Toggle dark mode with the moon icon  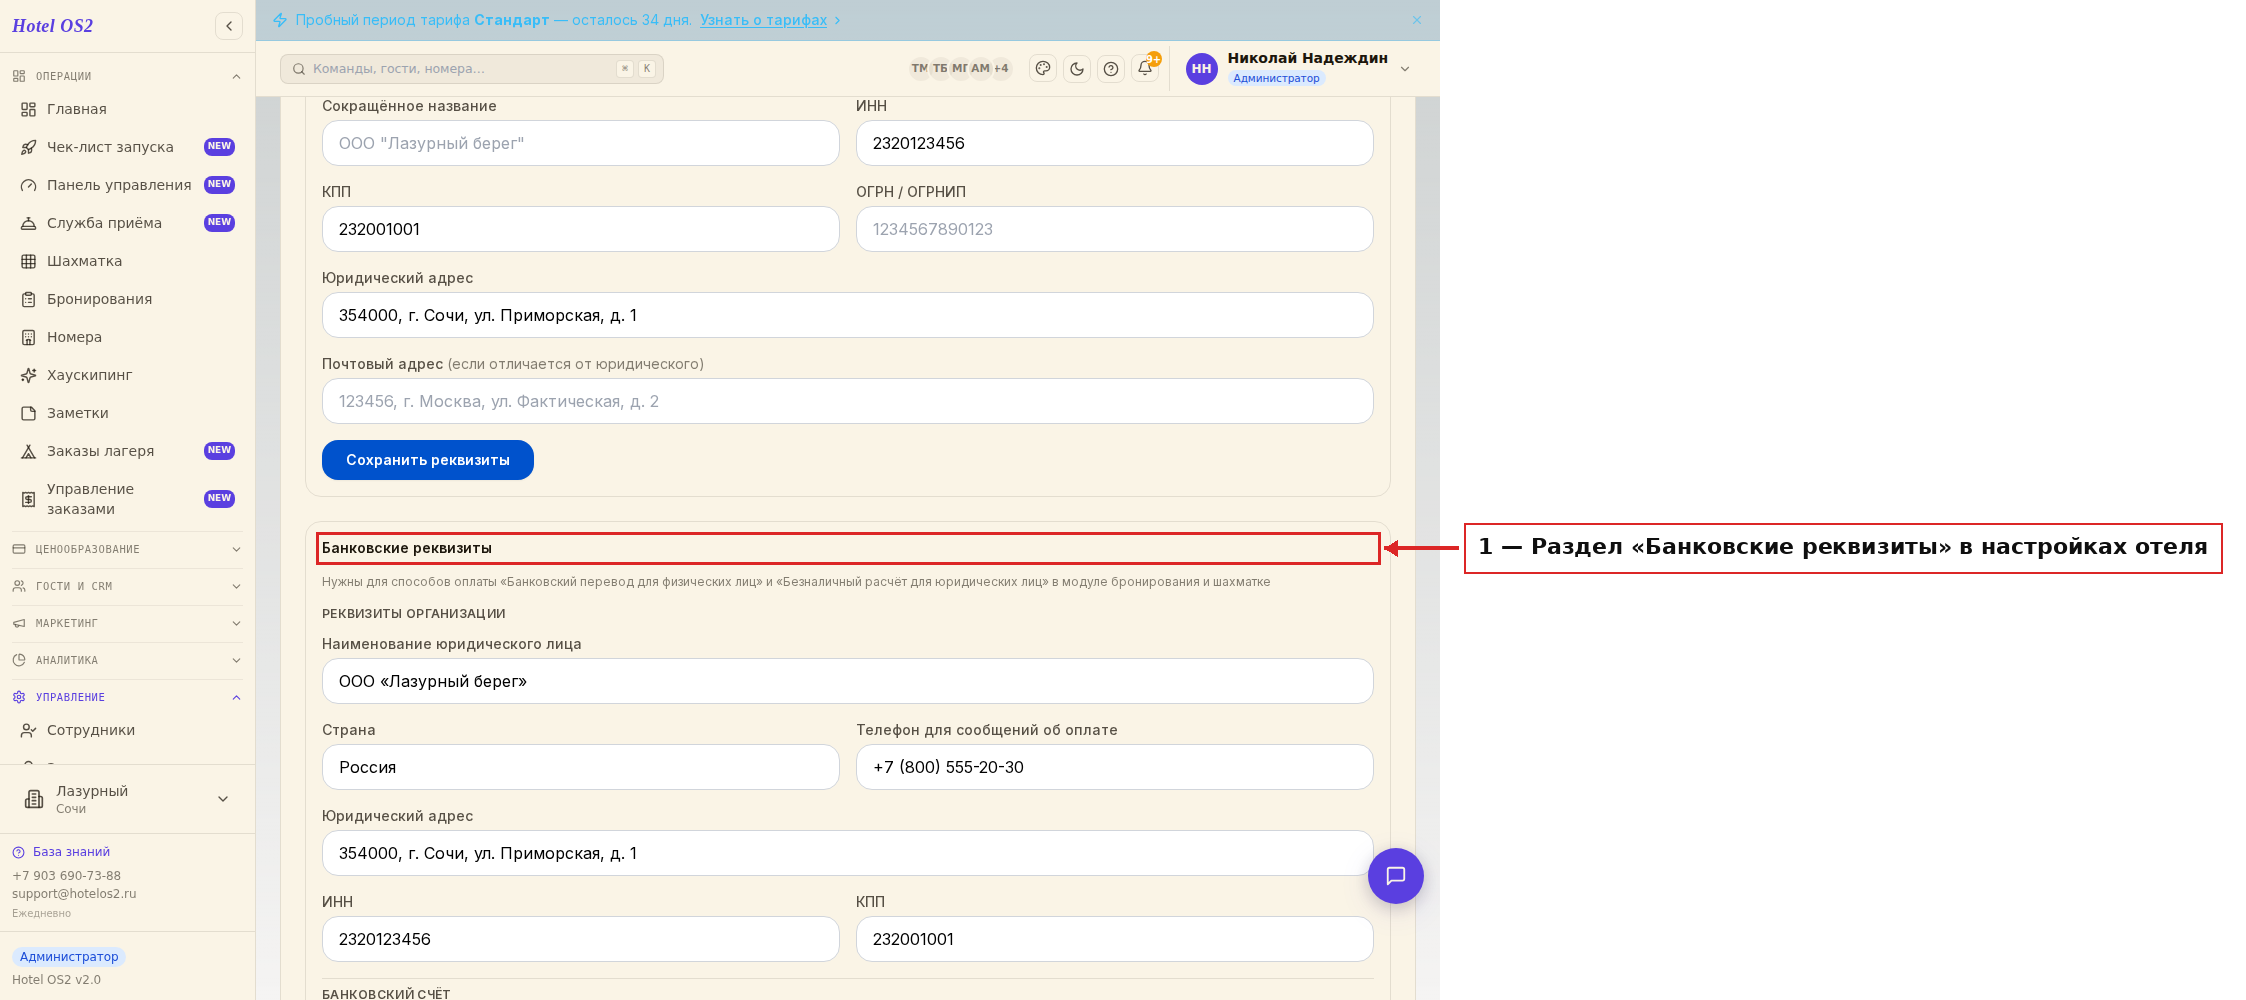click(x=1077, y=69)
